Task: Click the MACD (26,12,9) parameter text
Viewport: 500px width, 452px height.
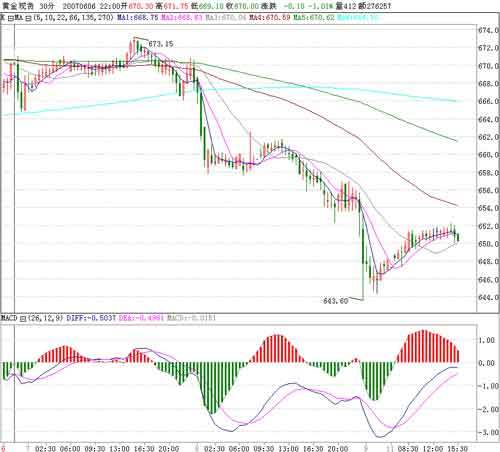Action: tap(45, 318)
